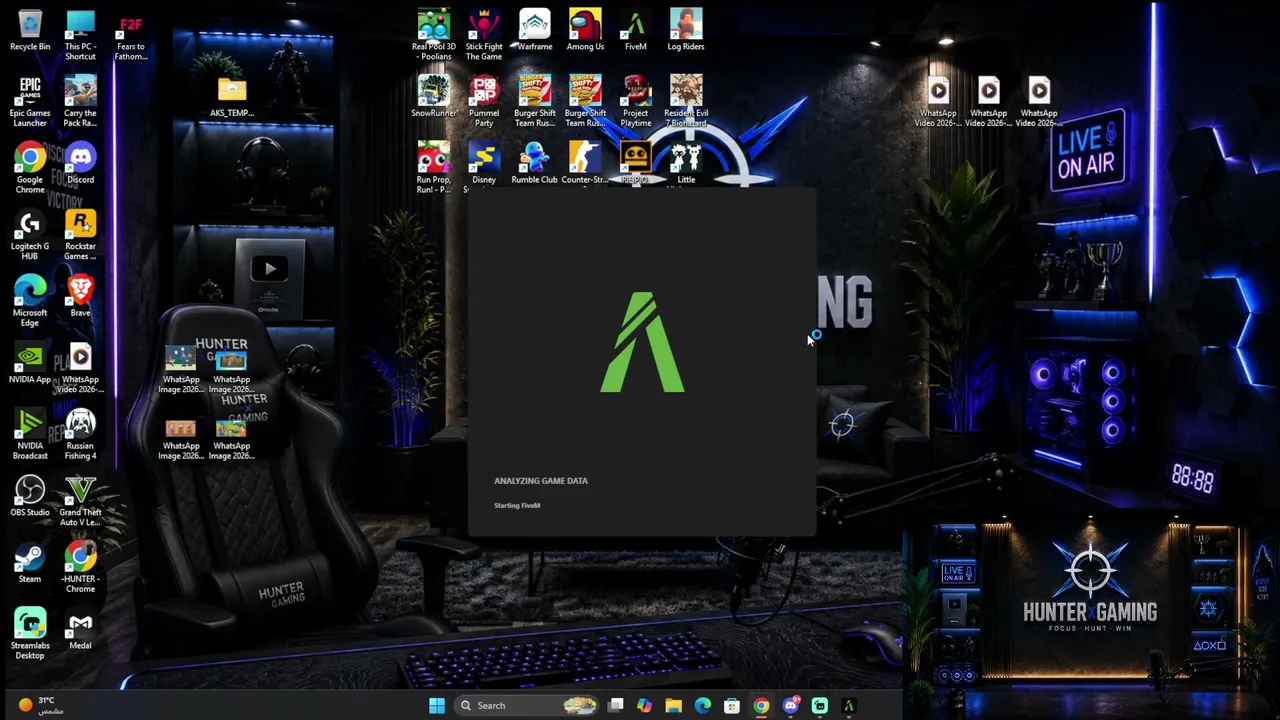
Task: Open WhatsApp Video file beside NVIDIA App
Action: point(80,368)
